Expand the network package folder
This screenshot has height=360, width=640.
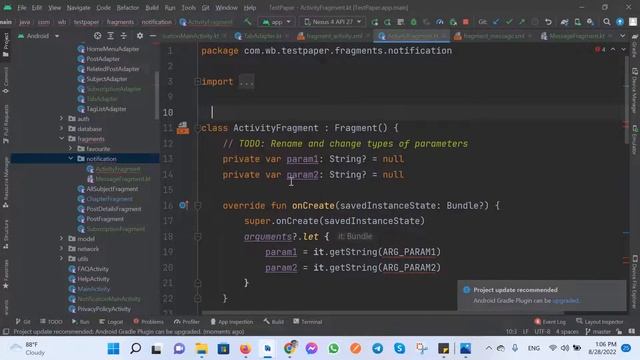tap(61, 249)
